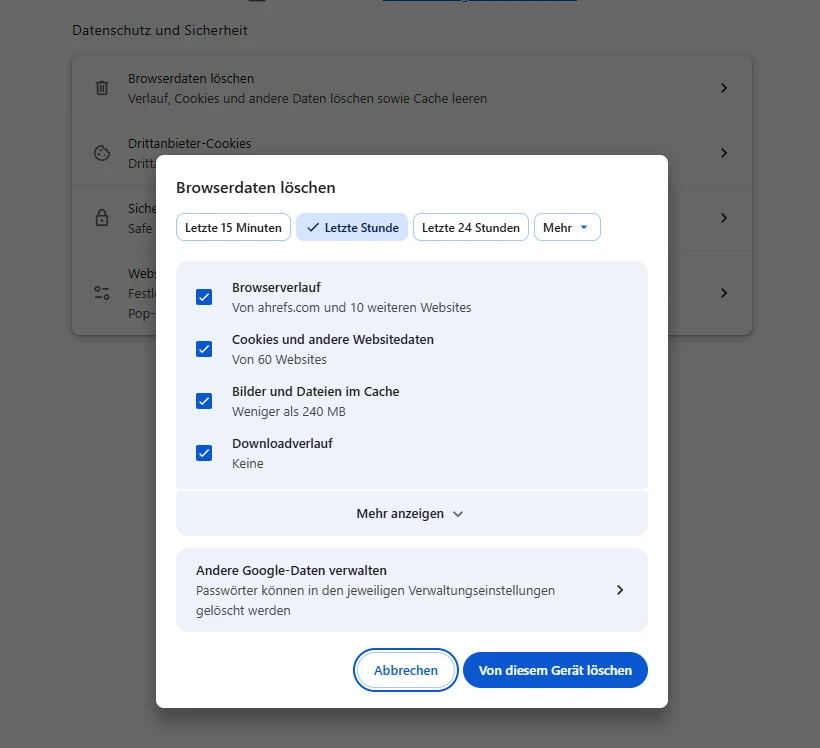Click the sliders icon for website settings
The image size is (820, 748).
point(102,293)
